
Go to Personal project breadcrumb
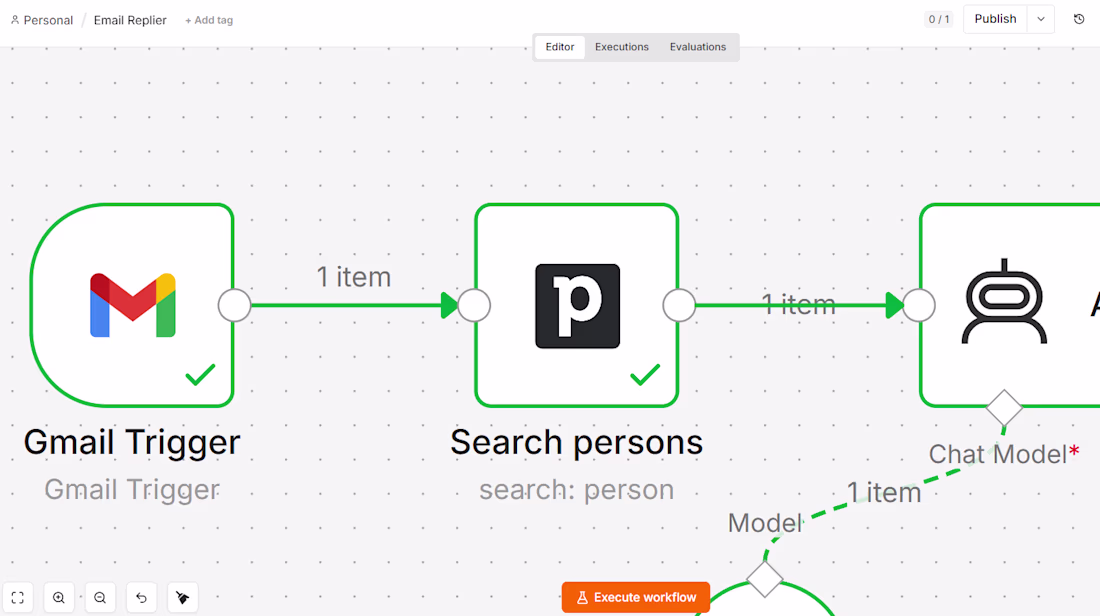tap(42, 20)
